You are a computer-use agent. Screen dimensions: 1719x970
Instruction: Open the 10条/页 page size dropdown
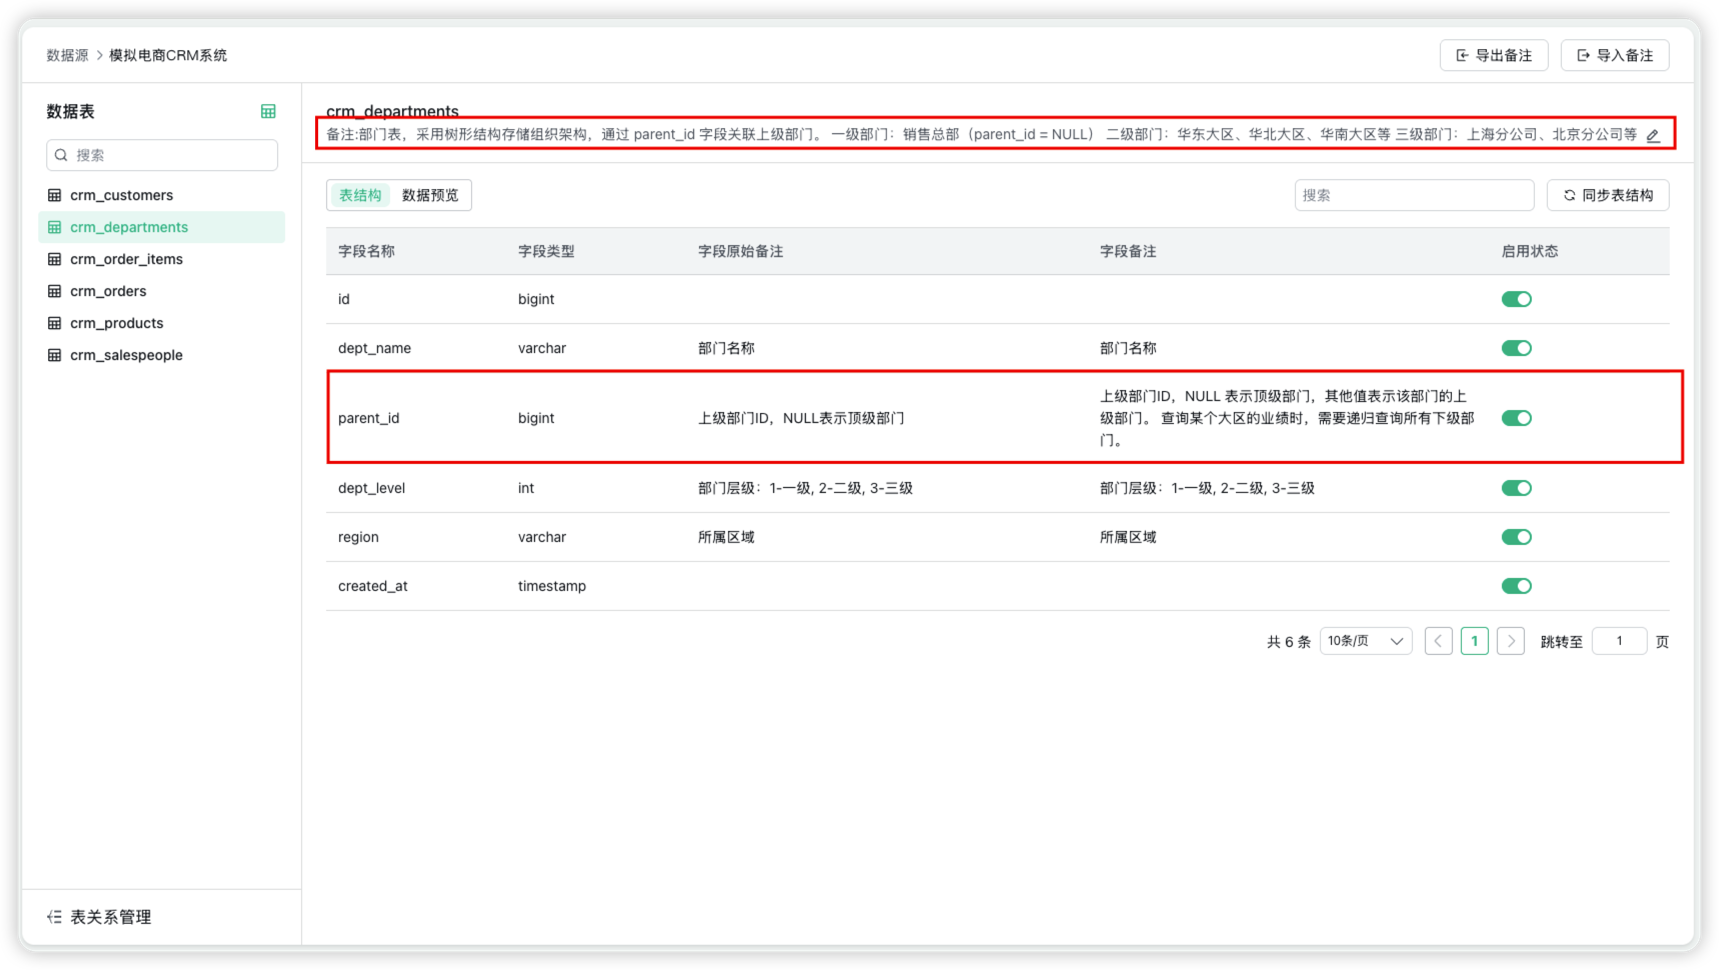[x=1365, y=640]
